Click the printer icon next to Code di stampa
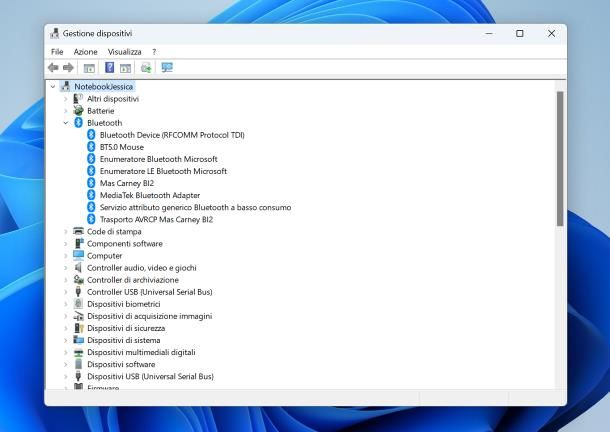The height and width of the screenshot is (432, 610). 78,231
